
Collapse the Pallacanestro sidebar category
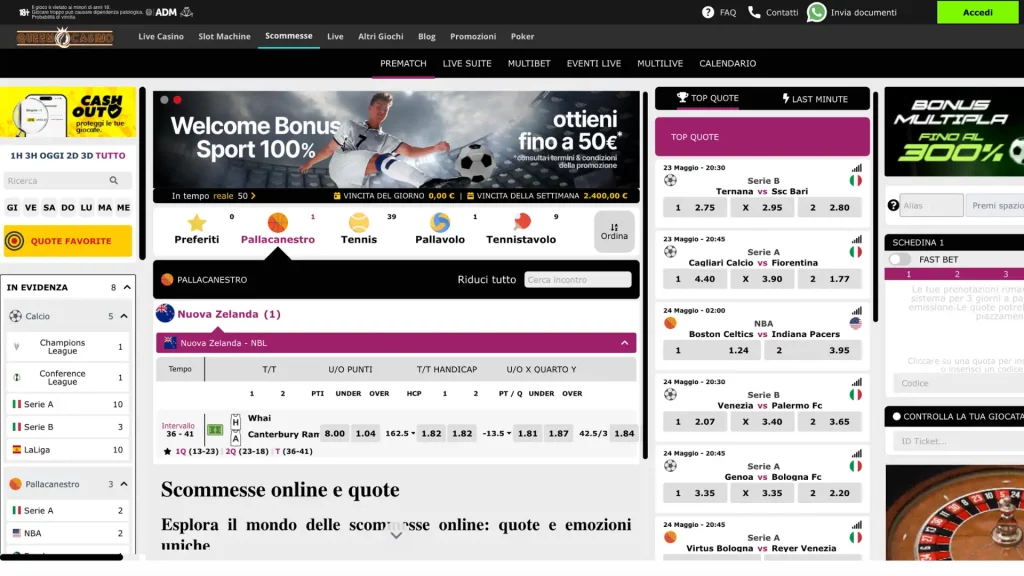[x=123, y=484]
